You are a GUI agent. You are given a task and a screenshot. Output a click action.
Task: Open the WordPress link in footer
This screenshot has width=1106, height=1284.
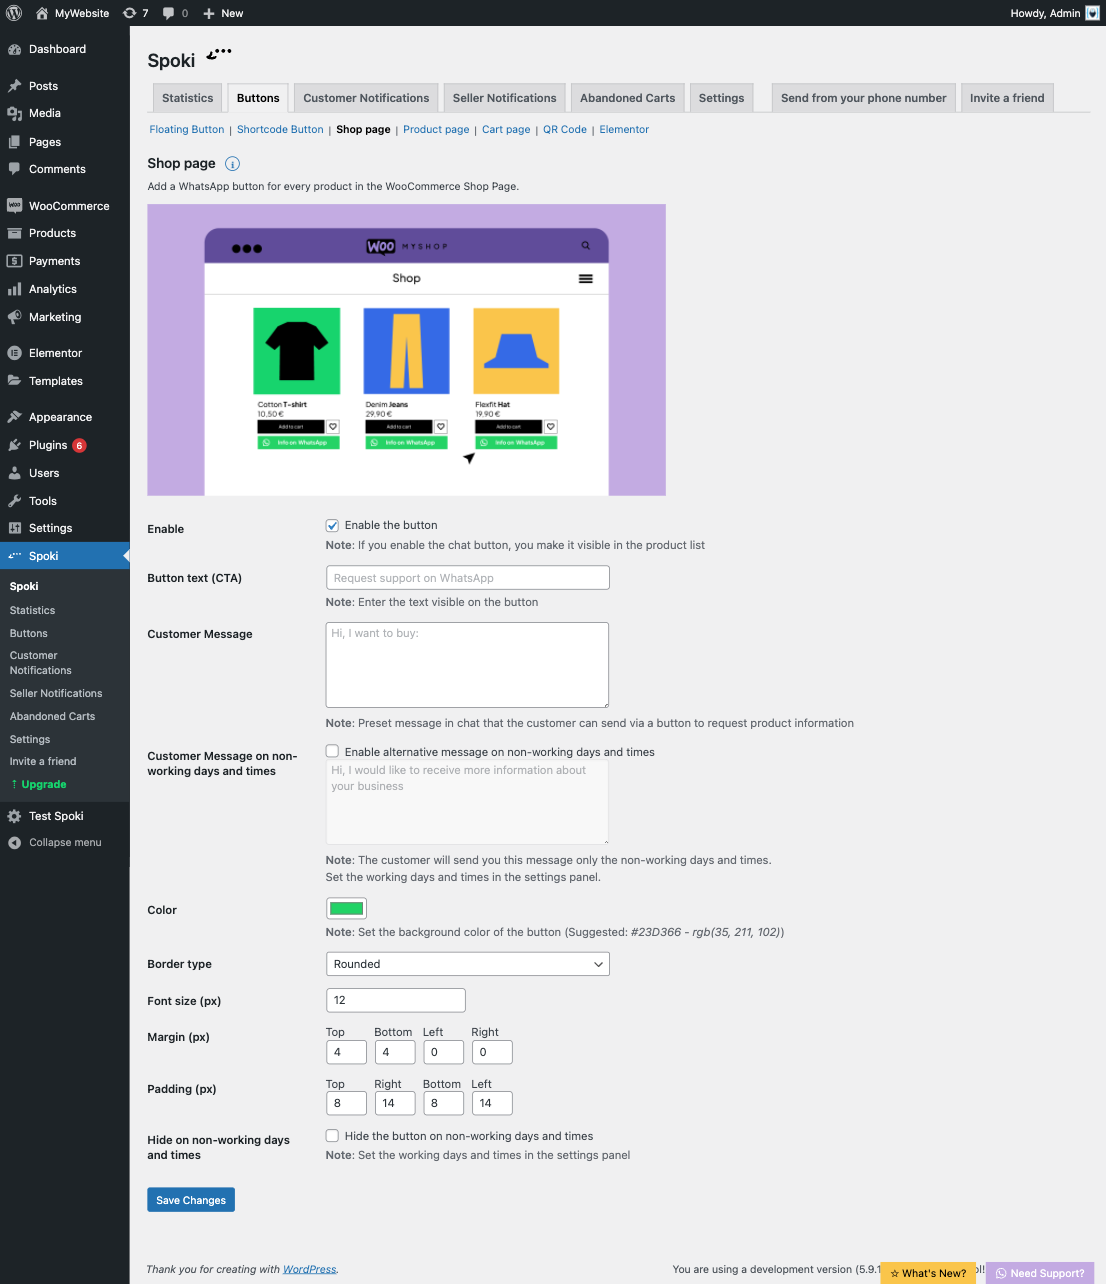309,1269
